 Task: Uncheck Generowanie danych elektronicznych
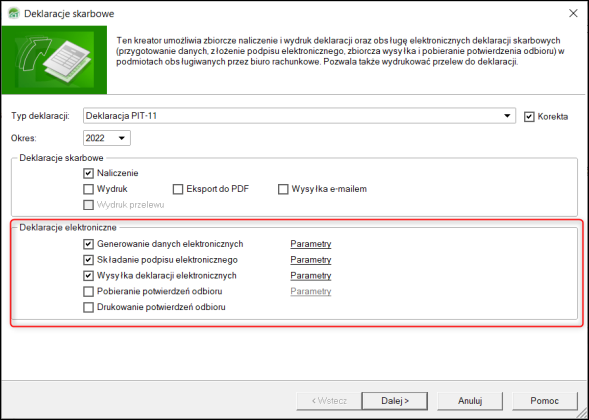(88, 244)
